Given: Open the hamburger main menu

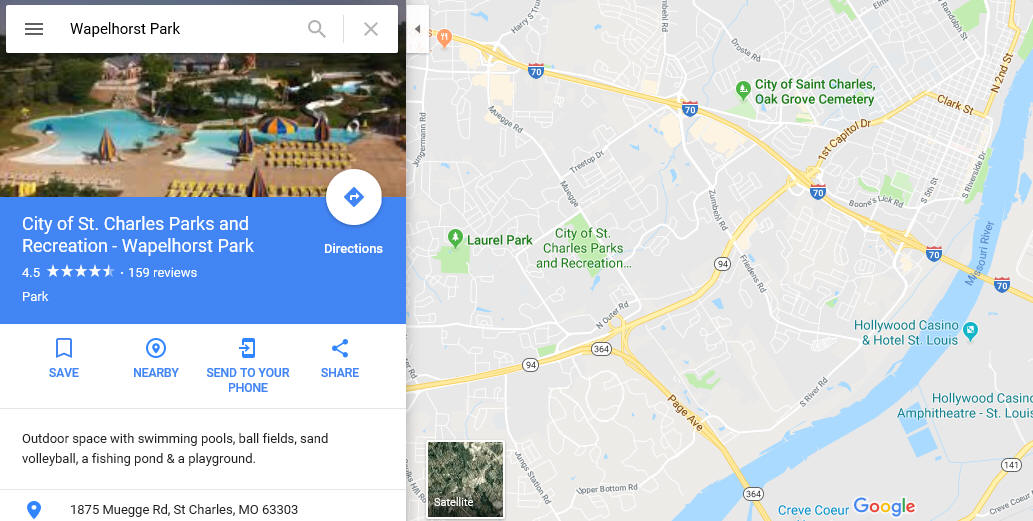Looking at the screenshot, I should point(34,29).
